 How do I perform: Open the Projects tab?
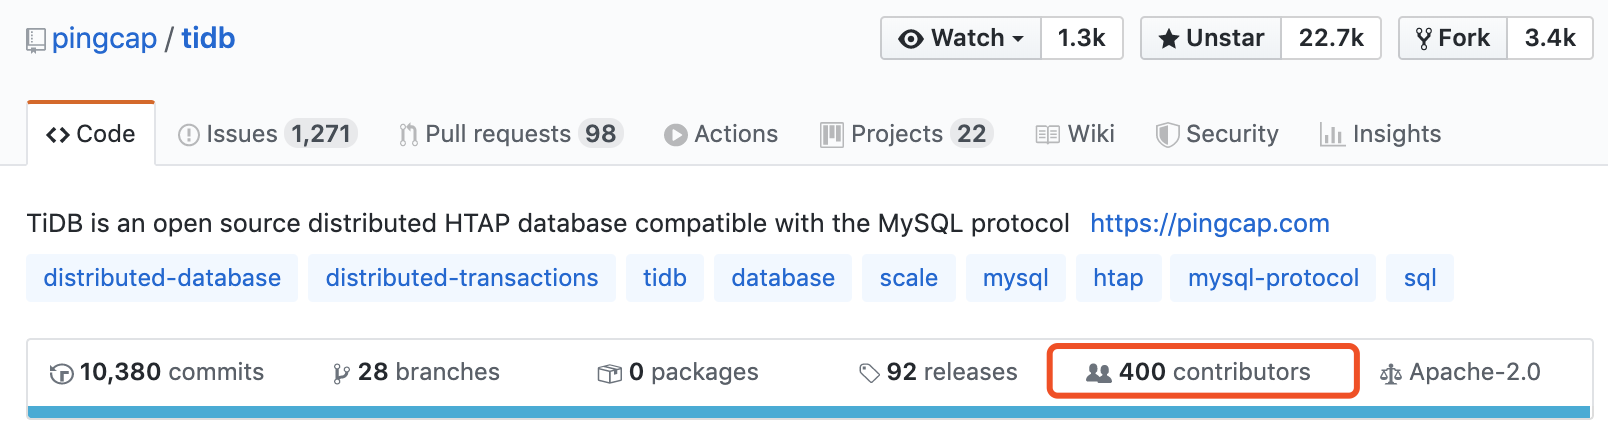[x=905, y=134]
